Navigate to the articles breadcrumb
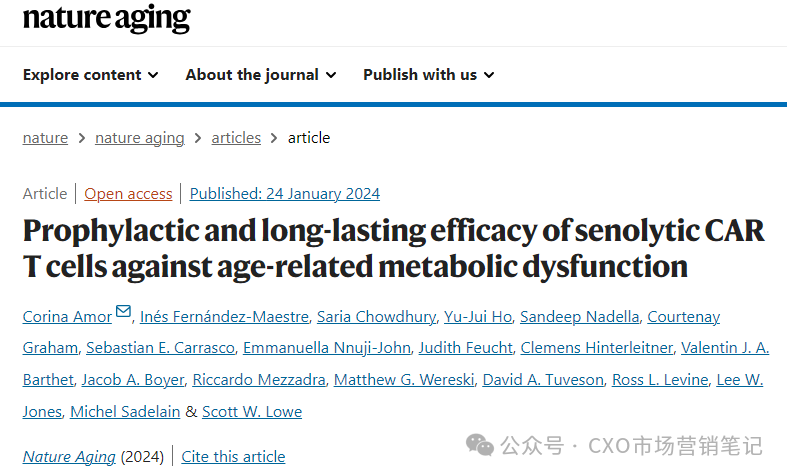The image size is (787, 476). coord(236,138)
